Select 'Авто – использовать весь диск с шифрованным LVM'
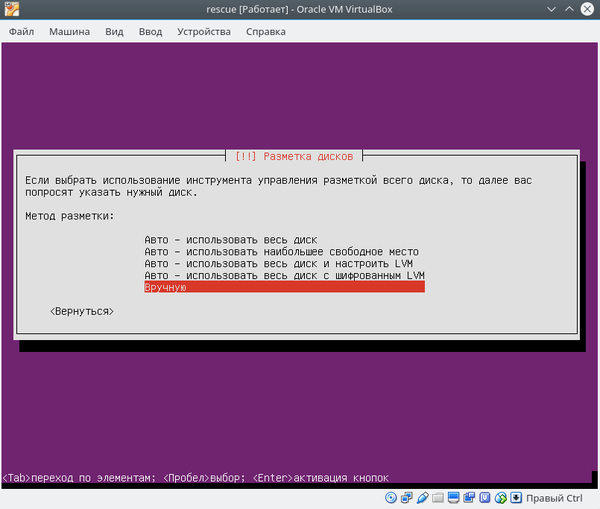600x509 pixels. coord(284,276)
